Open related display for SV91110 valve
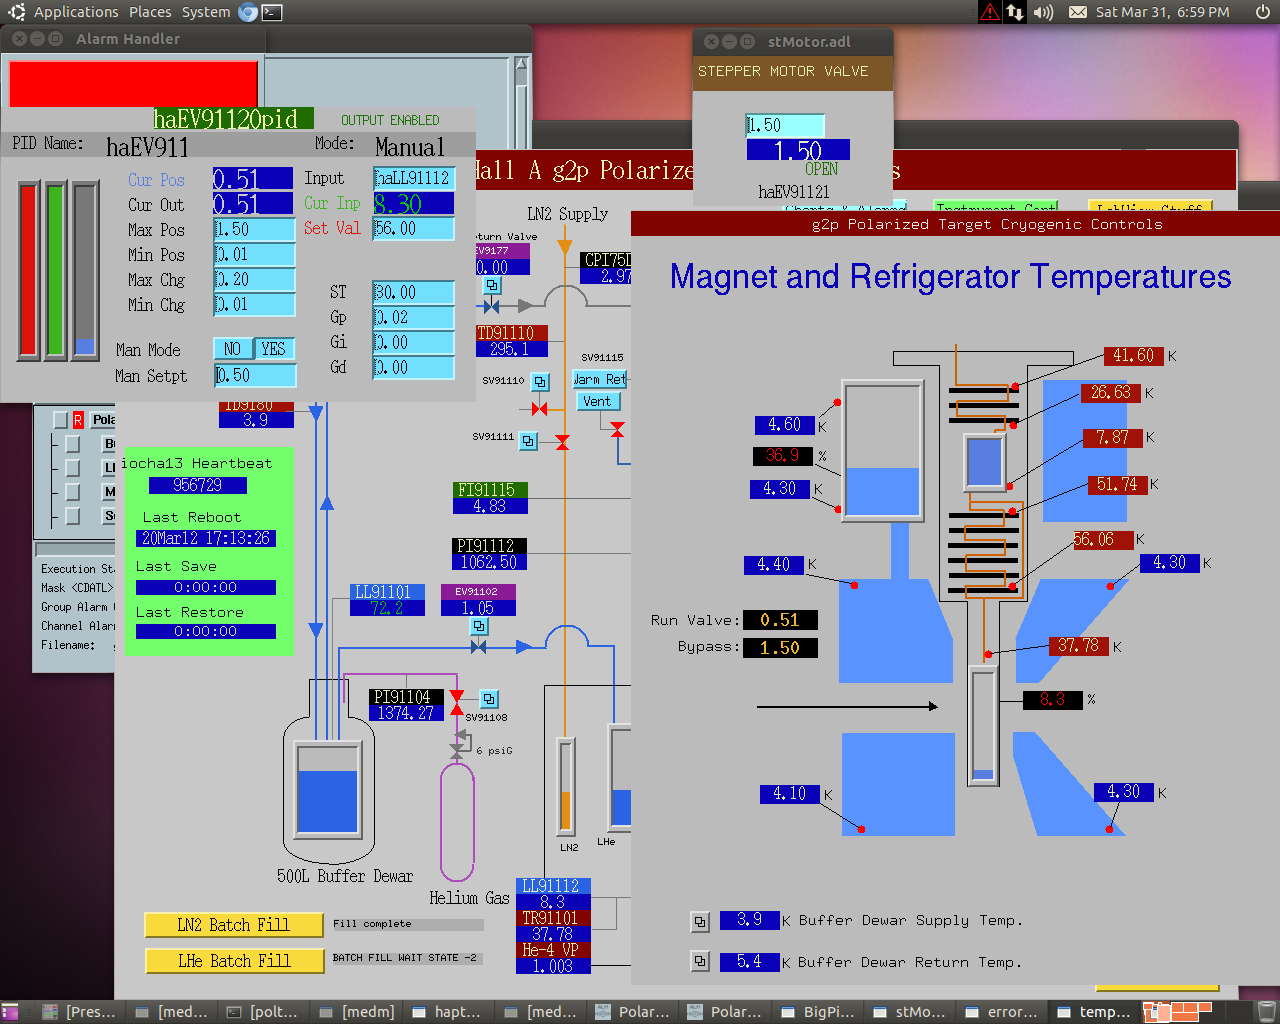 pos(540,382)
